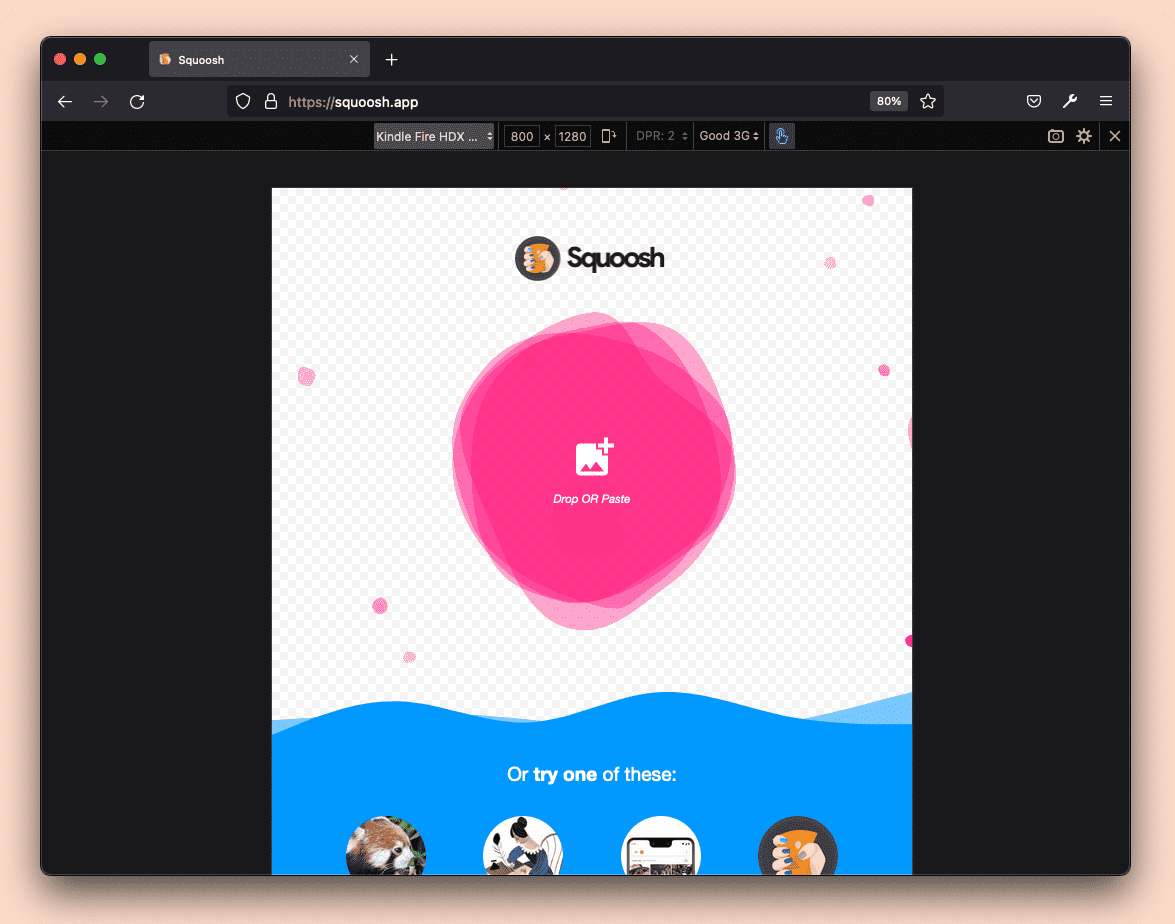The image size is (1175, 924).
Task: Reload the squoosh.app page
Action: [x=137, y=101]
